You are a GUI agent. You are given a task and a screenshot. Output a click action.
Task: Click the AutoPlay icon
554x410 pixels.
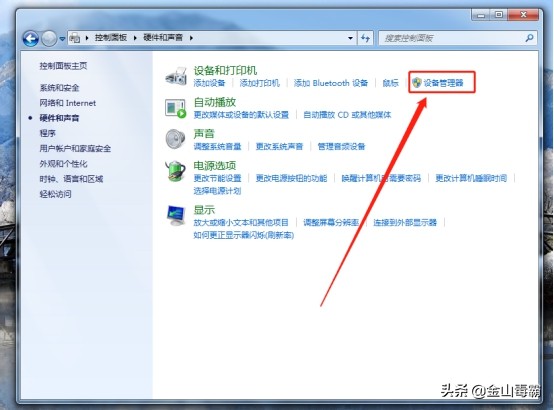coord(176,108)
